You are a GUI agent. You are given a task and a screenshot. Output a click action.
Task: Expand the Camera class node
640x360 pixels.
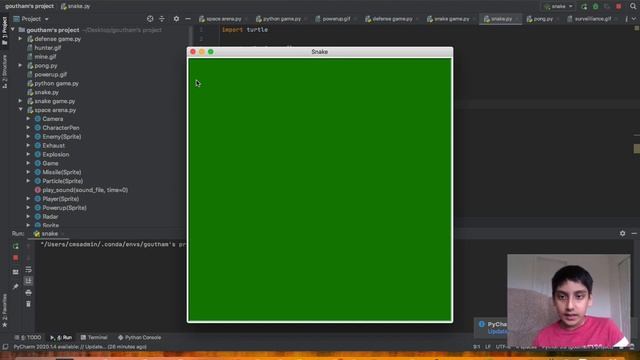click(28, 119)
